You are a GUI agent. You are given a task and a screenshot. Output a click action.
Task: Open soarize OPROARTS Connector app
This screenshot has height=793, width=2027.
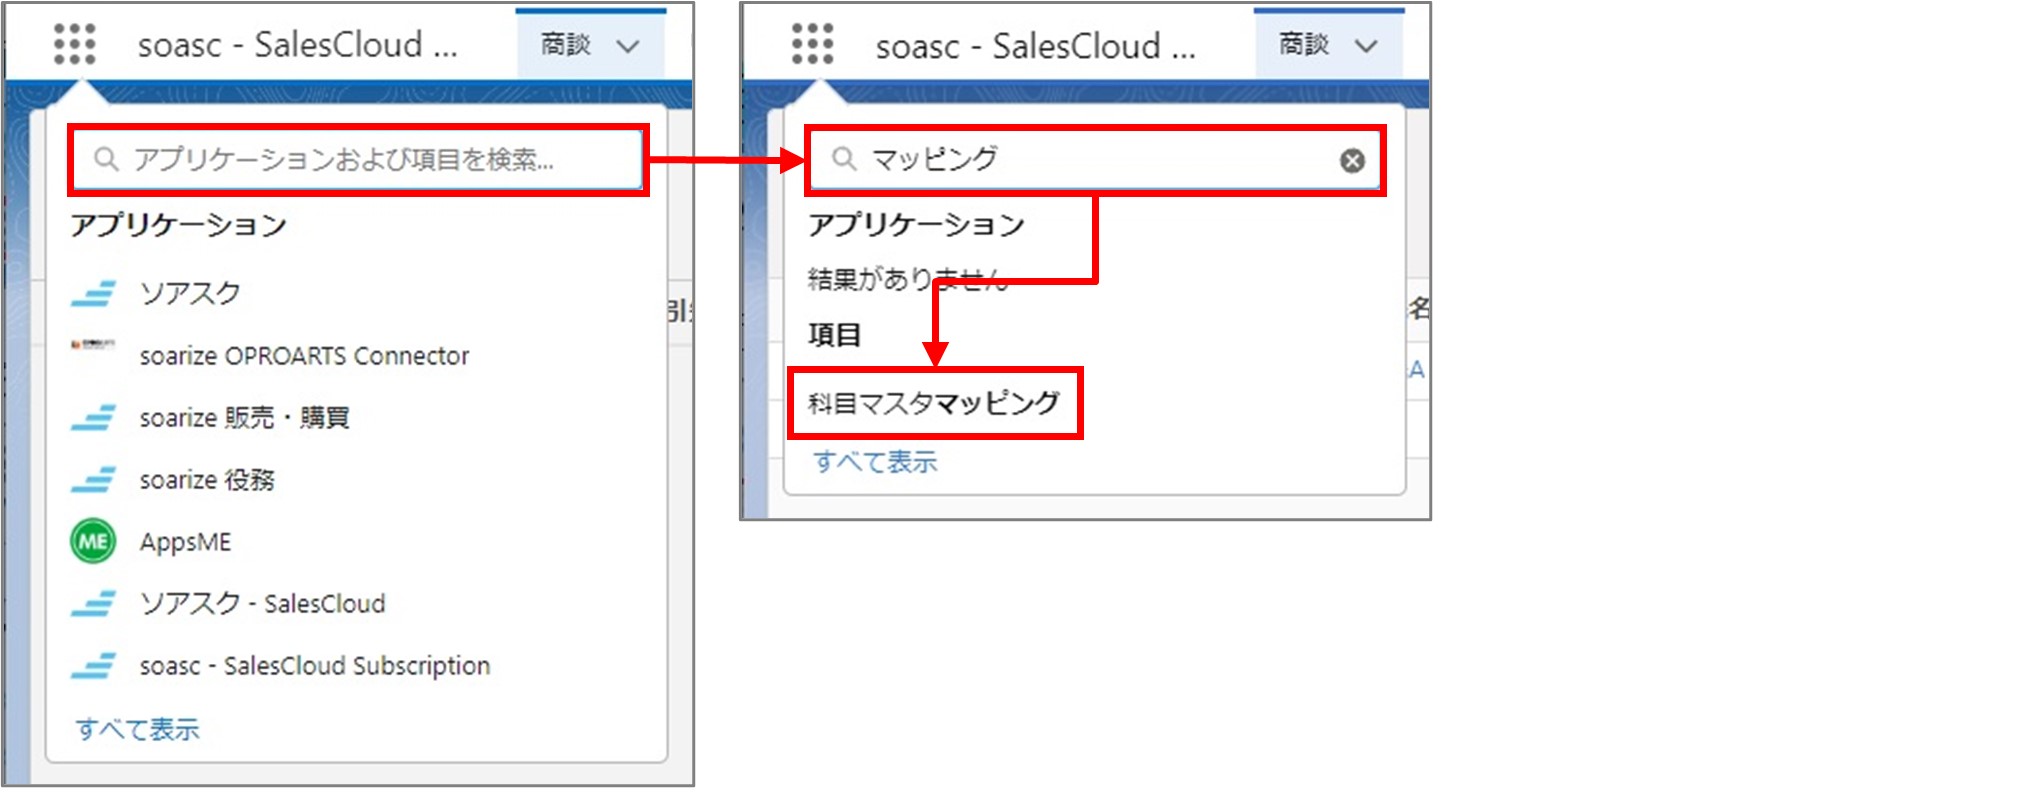click(x=304, y=356)
